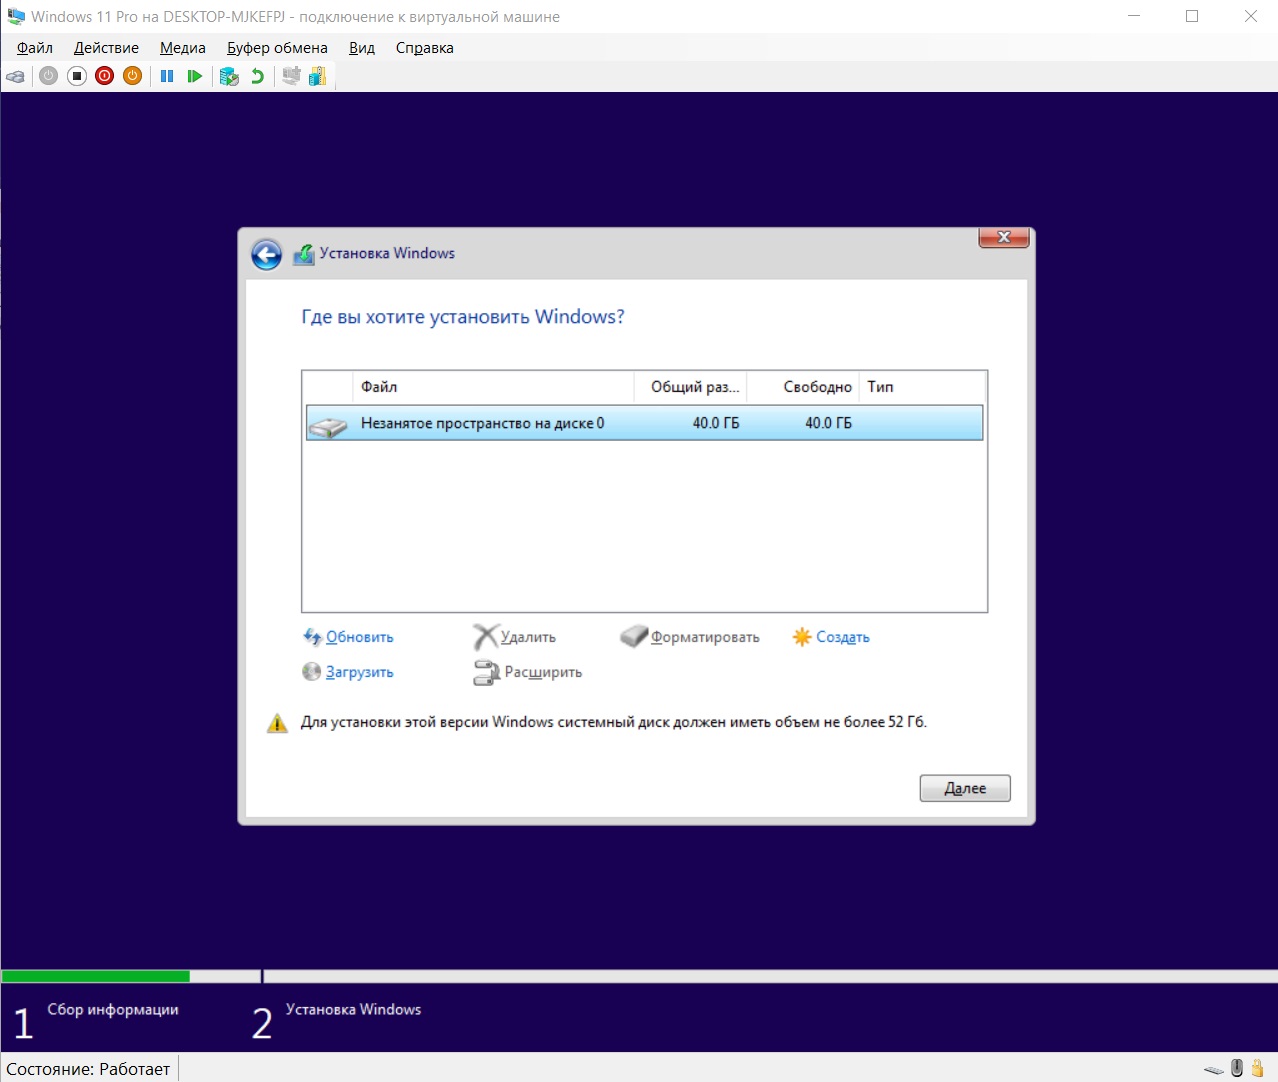This screenshot has width=1278, height=1082.
Task: Open the Действие menu
Action: 106,48
